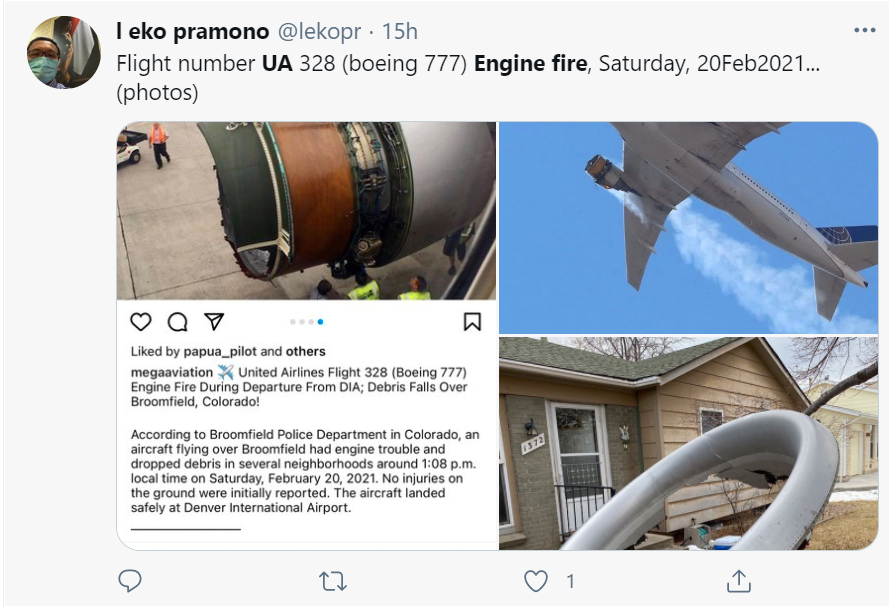
Task: Tap the Instagram heart like icon
Action: pos(141,321)
